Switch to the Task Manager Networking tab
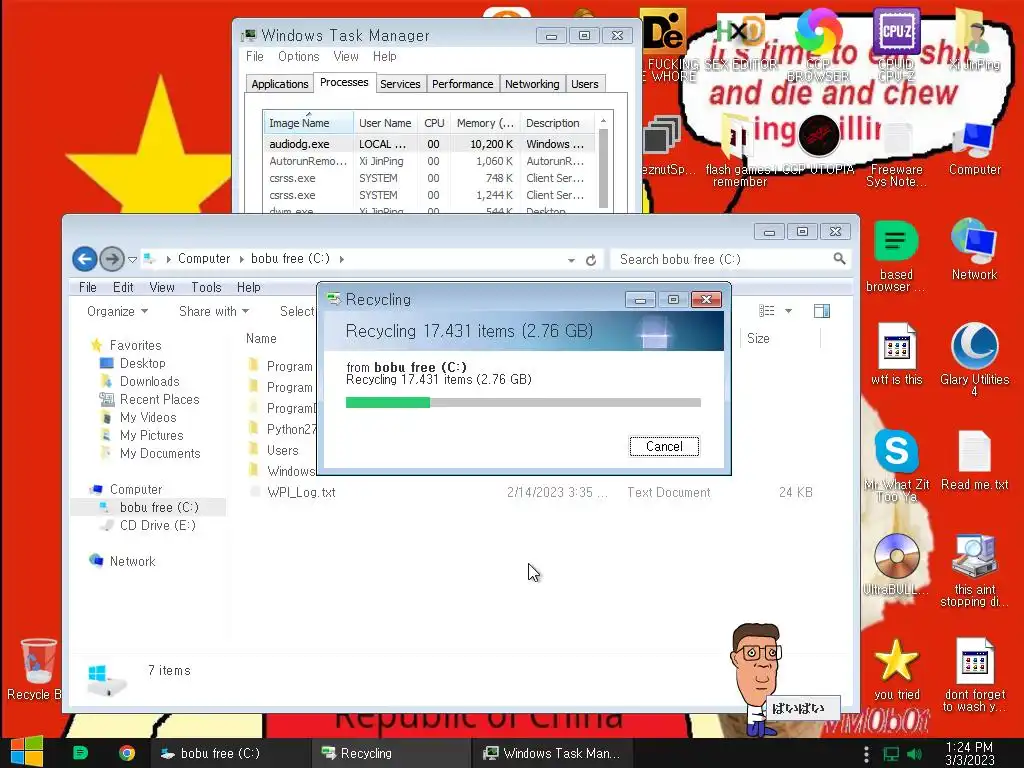The width and height of the screenshot is (1024, 768). pos(532,84)
